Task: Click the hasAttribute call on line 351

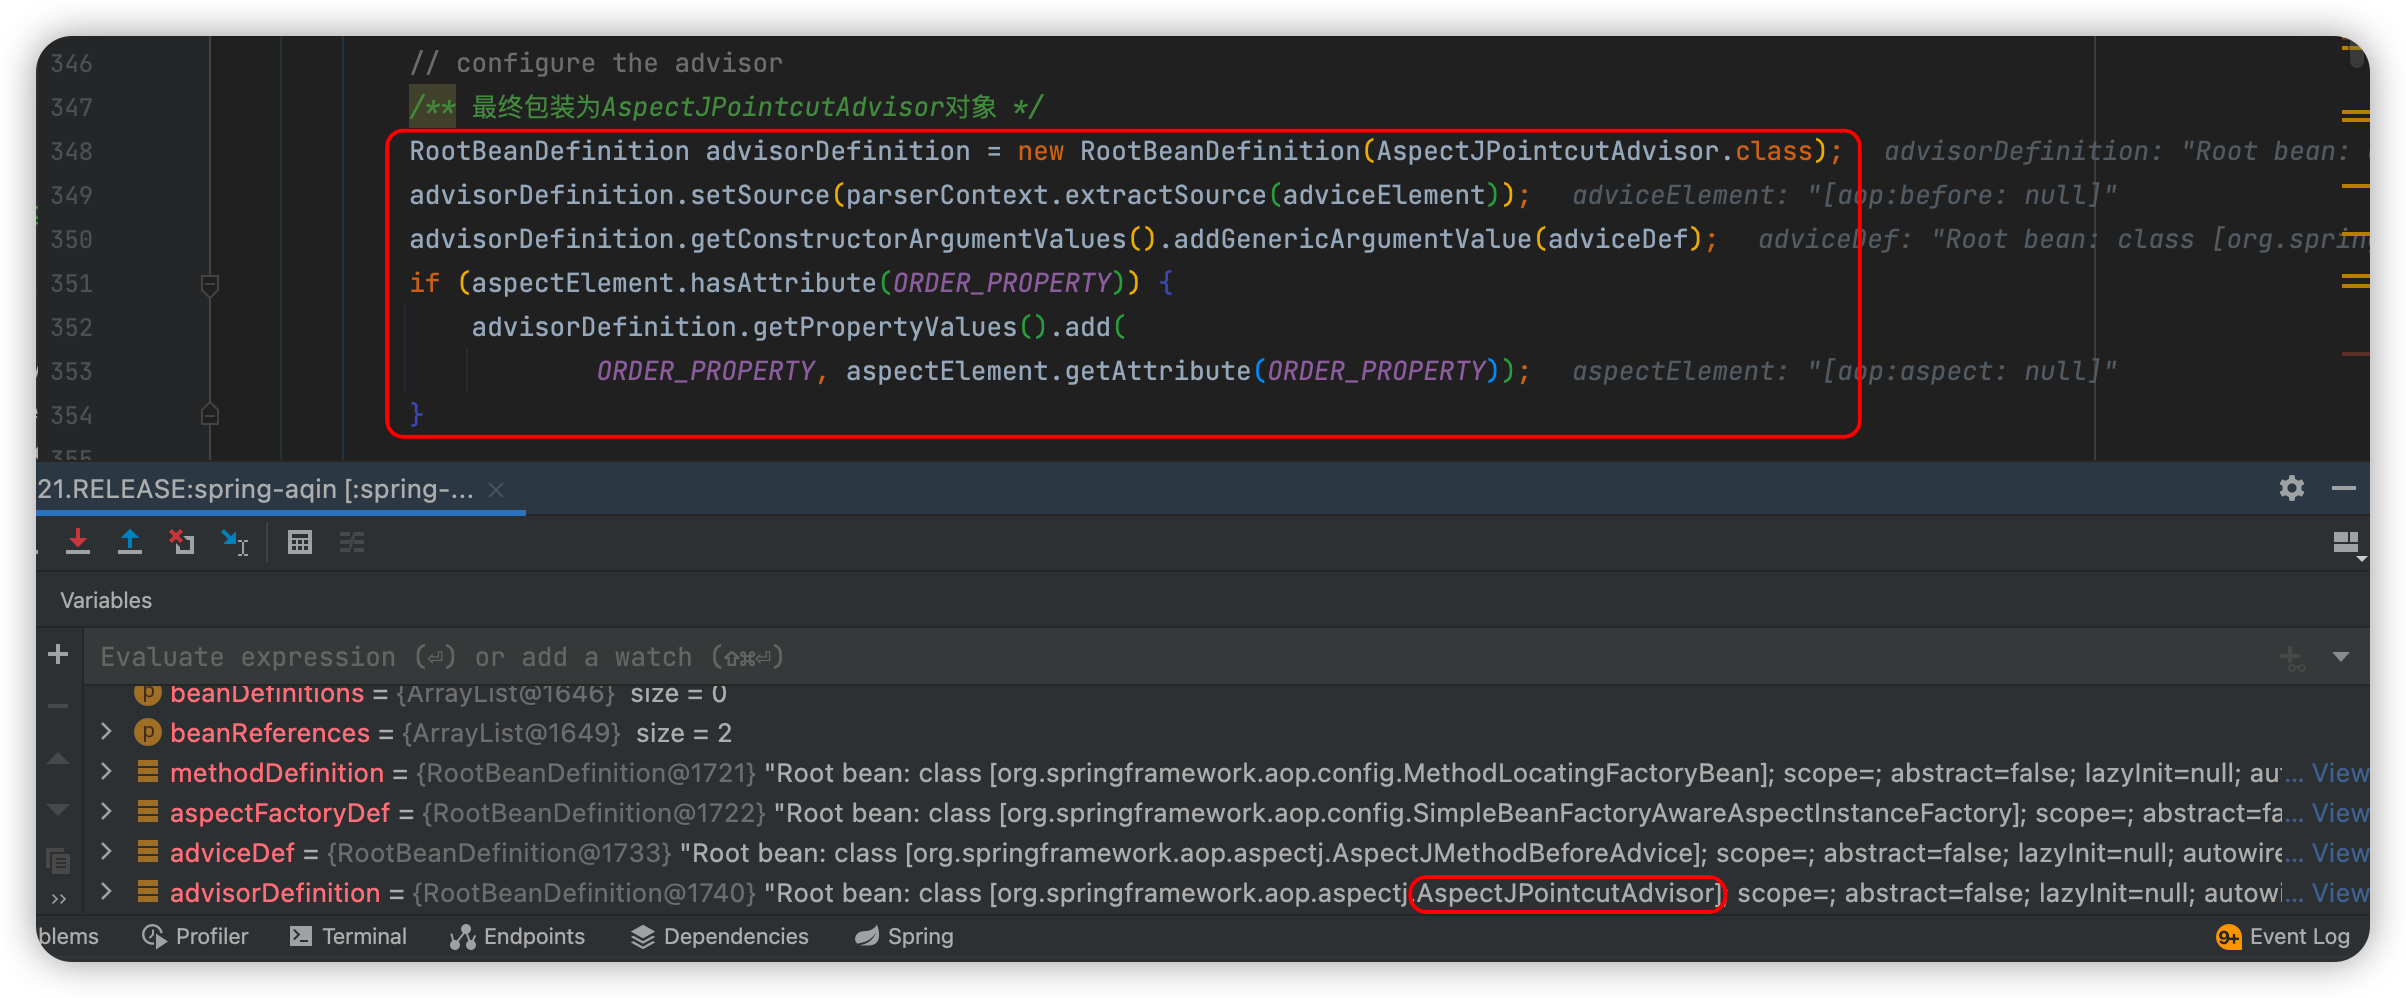Action: (783, 283)
